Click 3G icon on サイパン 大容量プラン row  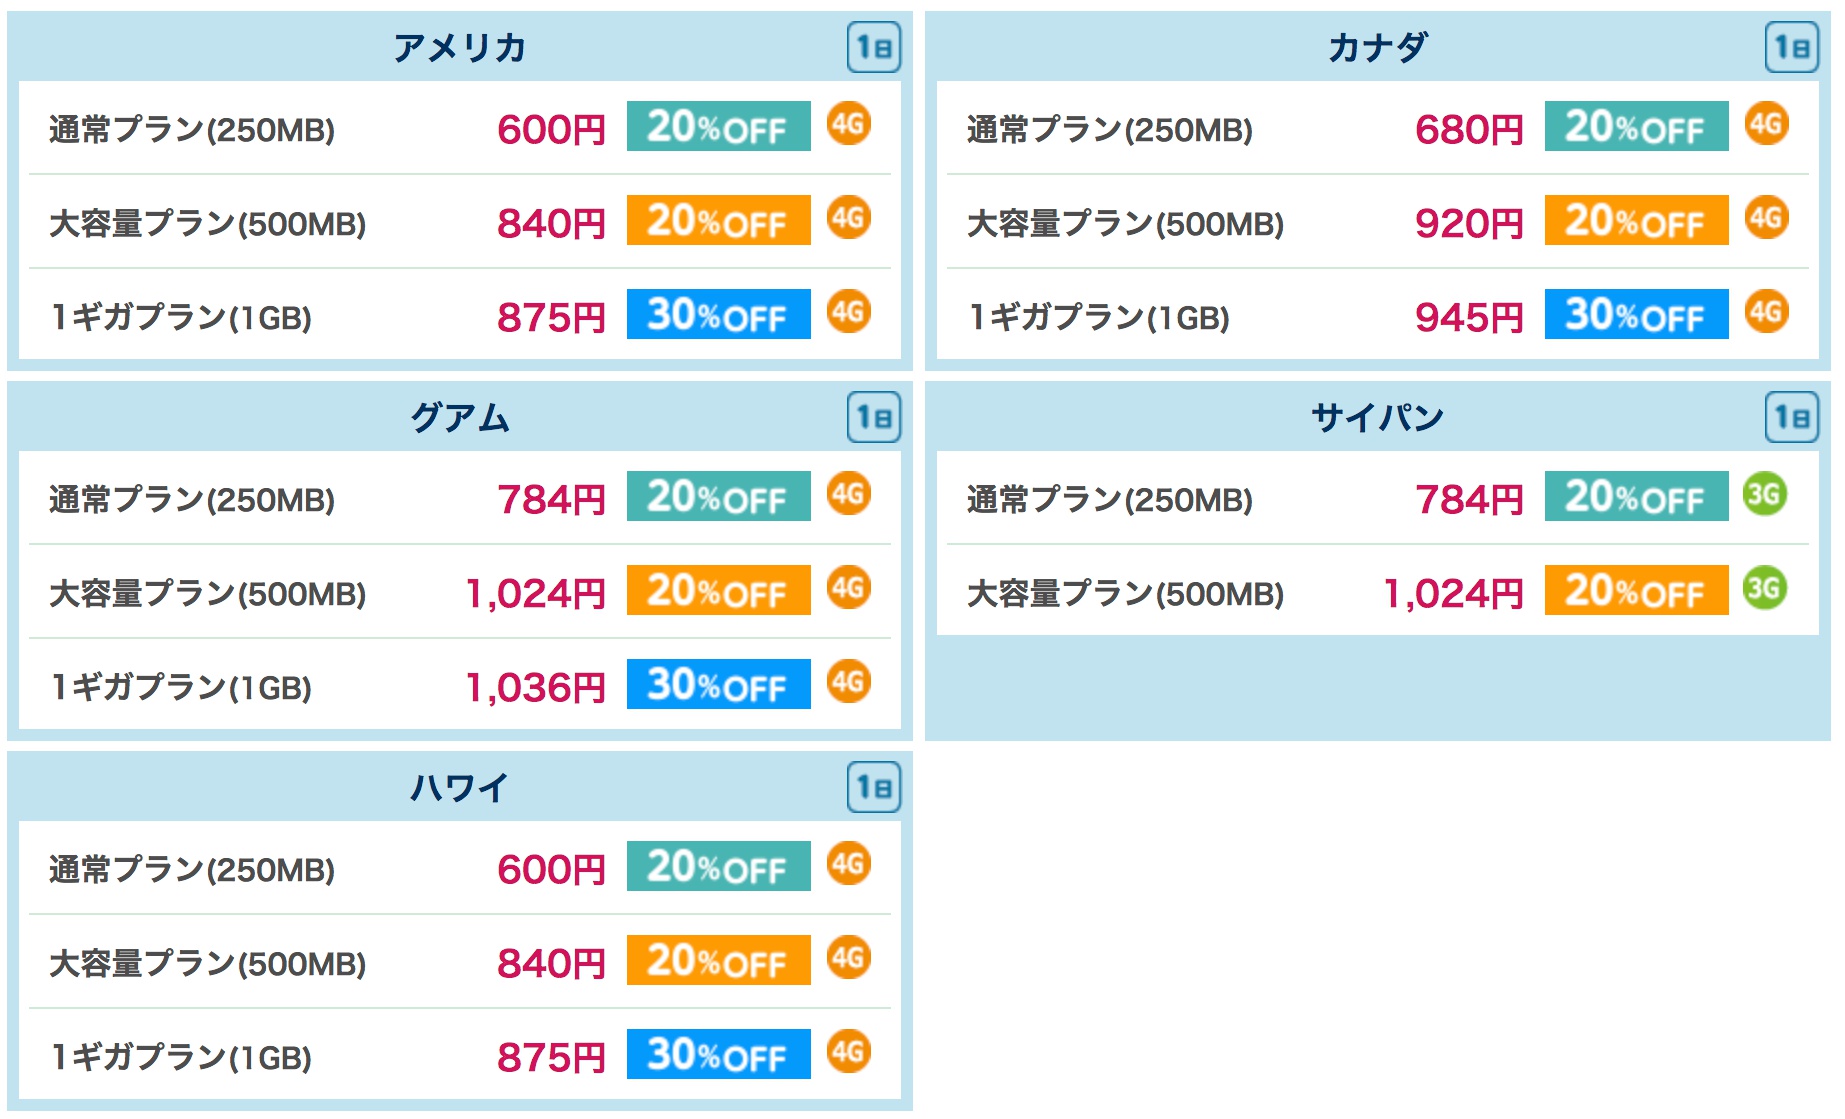click(1766, 588)
